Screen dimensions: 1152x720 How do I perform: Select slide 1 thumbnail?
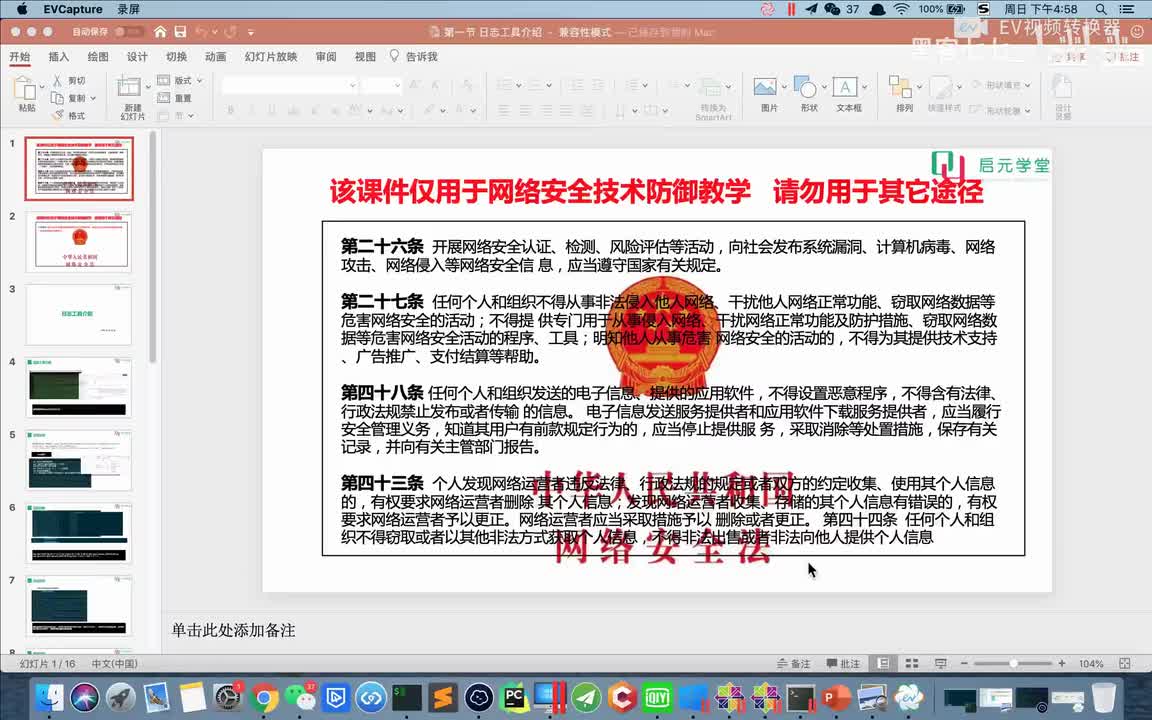pyautogui.click(x=79, y=168)
